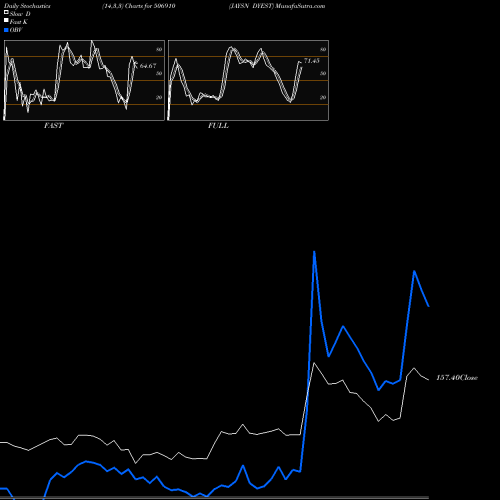Viewport: 500px width, 500px height.
Task: Click the white close-price line's highest peak
Action: [x=314, y=363]
